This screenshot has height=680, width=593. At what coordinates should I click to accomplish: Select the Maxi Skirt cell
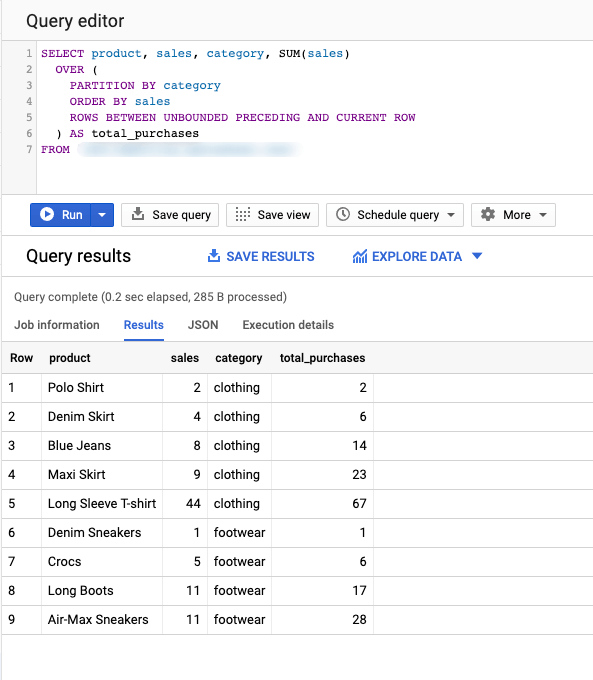click(x=102, y=475)
